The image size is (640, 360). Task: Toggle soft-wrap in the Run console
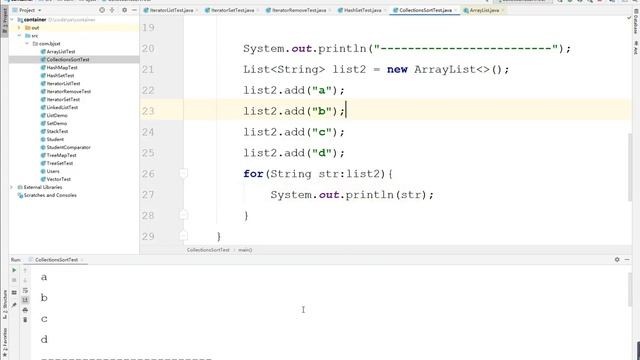point(25,290)
